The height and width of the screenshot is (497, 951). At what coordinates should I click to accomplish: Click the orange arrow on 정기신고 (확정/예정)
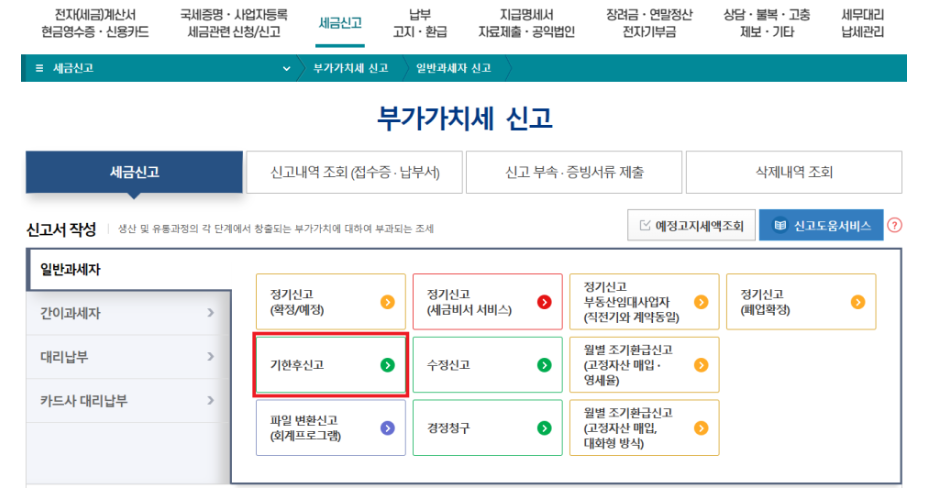coord(388,302)
